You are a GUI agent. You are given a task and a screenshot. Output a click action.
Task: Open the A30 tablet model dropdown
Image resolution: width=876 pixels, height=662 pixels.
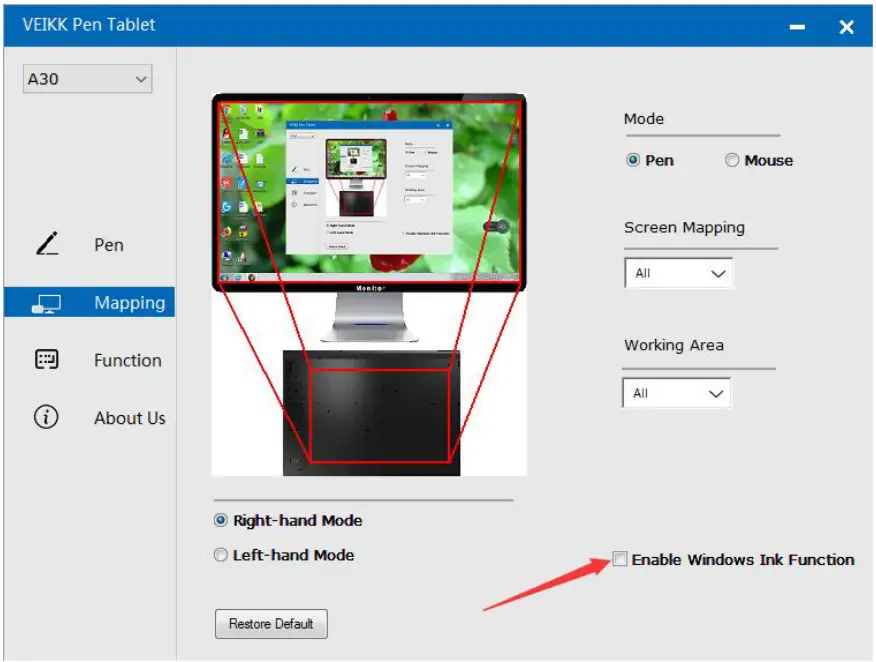pos(87,79)
